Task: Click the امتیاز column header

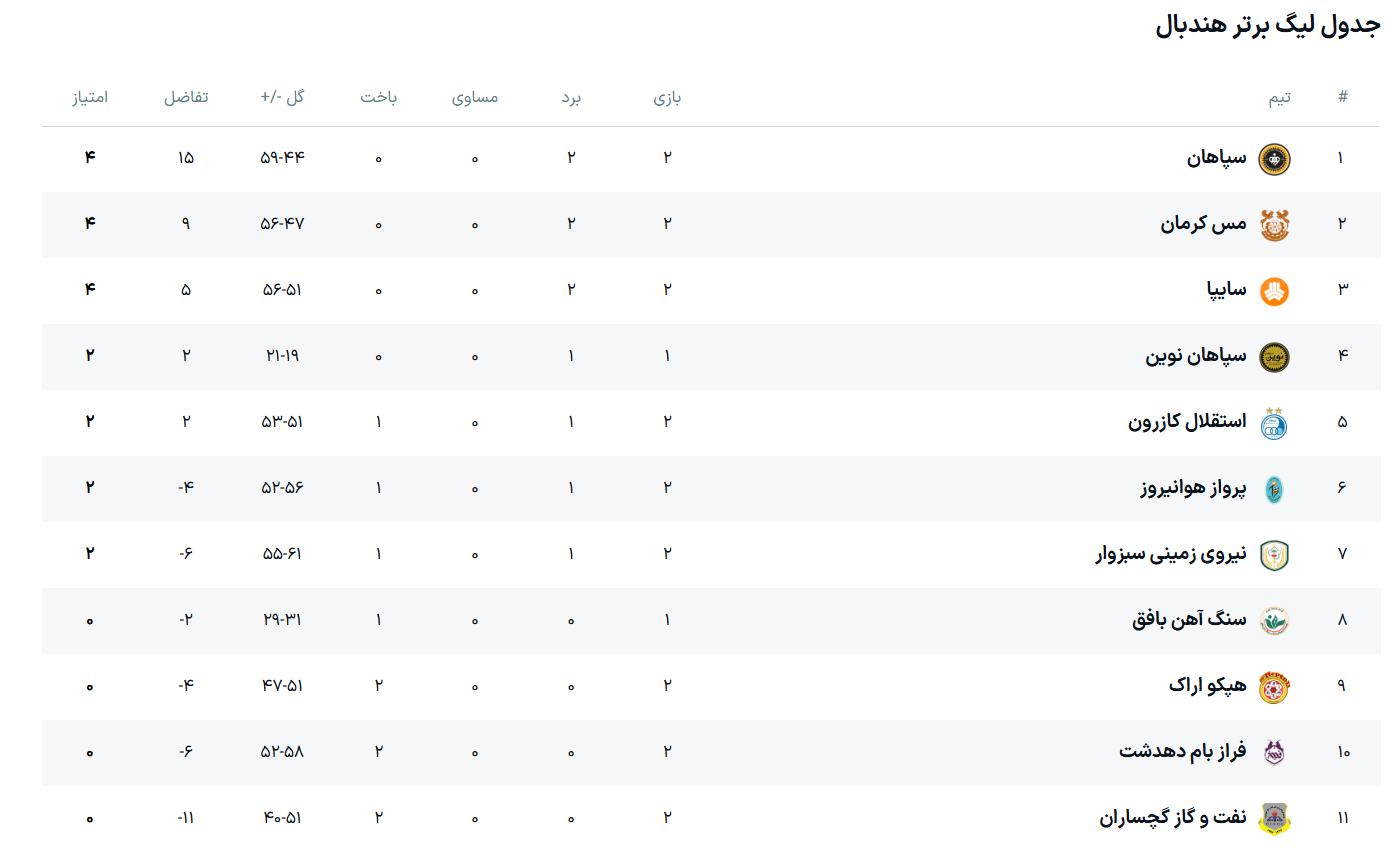Action: pos(89,97)
